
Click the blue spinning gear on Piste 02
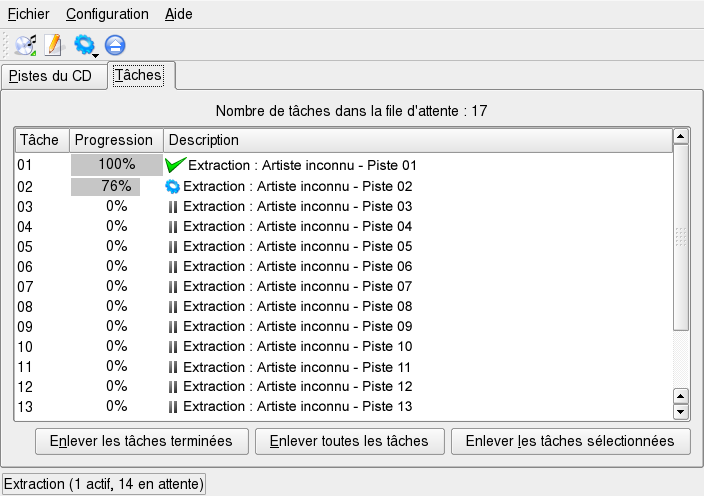click(173, 186)
